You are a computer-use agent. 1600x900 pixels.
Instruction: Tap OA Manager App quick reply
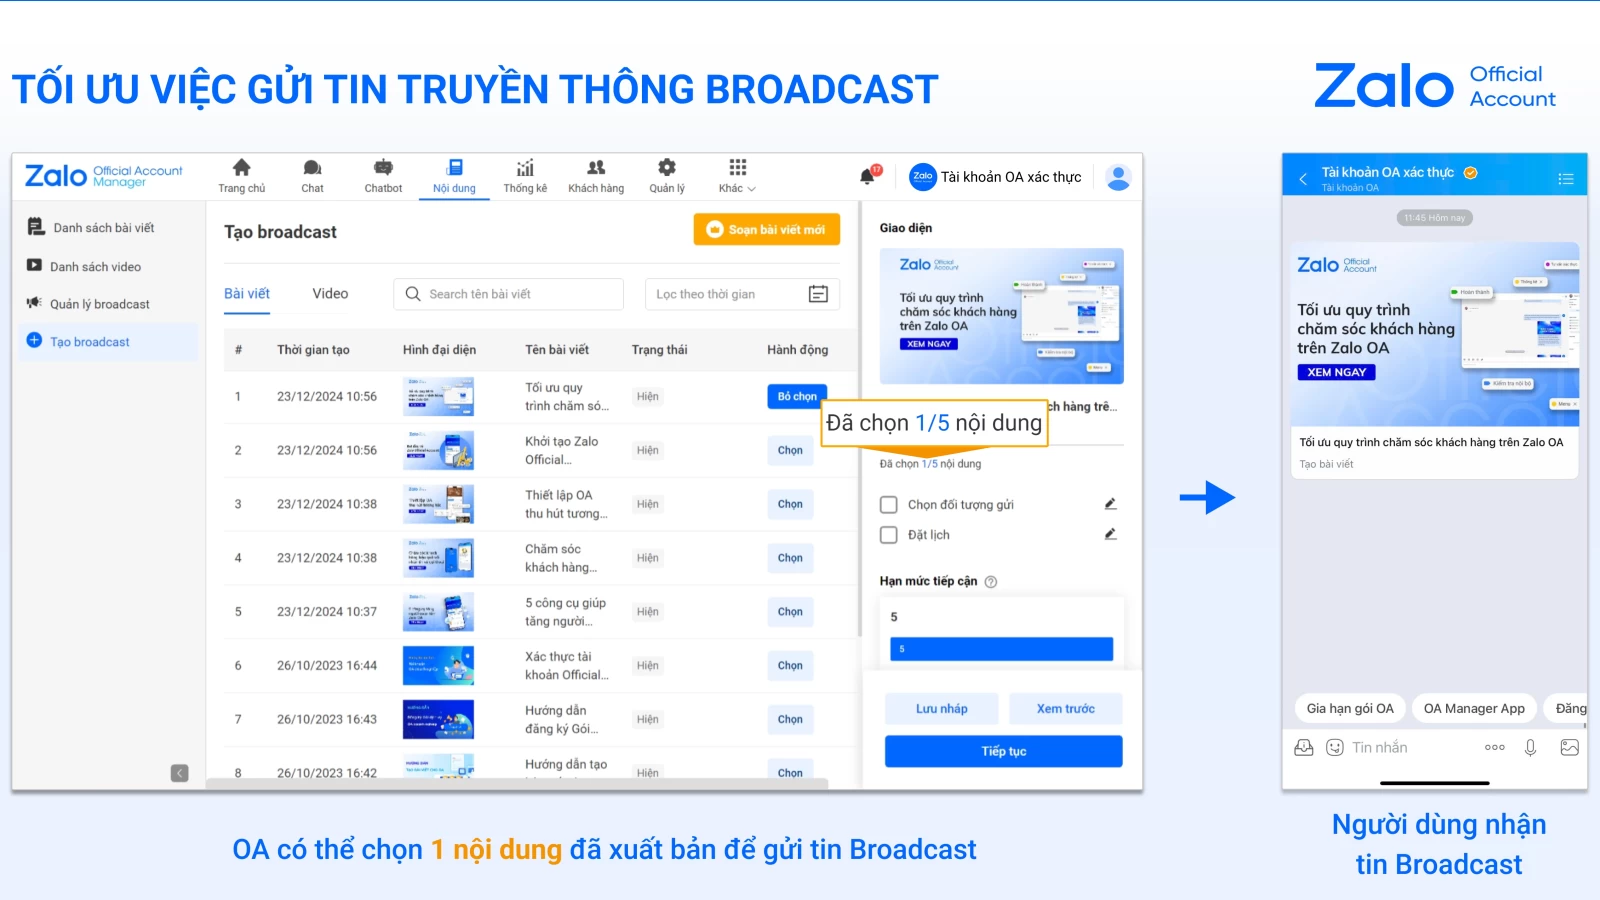(x=1474, y=708)
